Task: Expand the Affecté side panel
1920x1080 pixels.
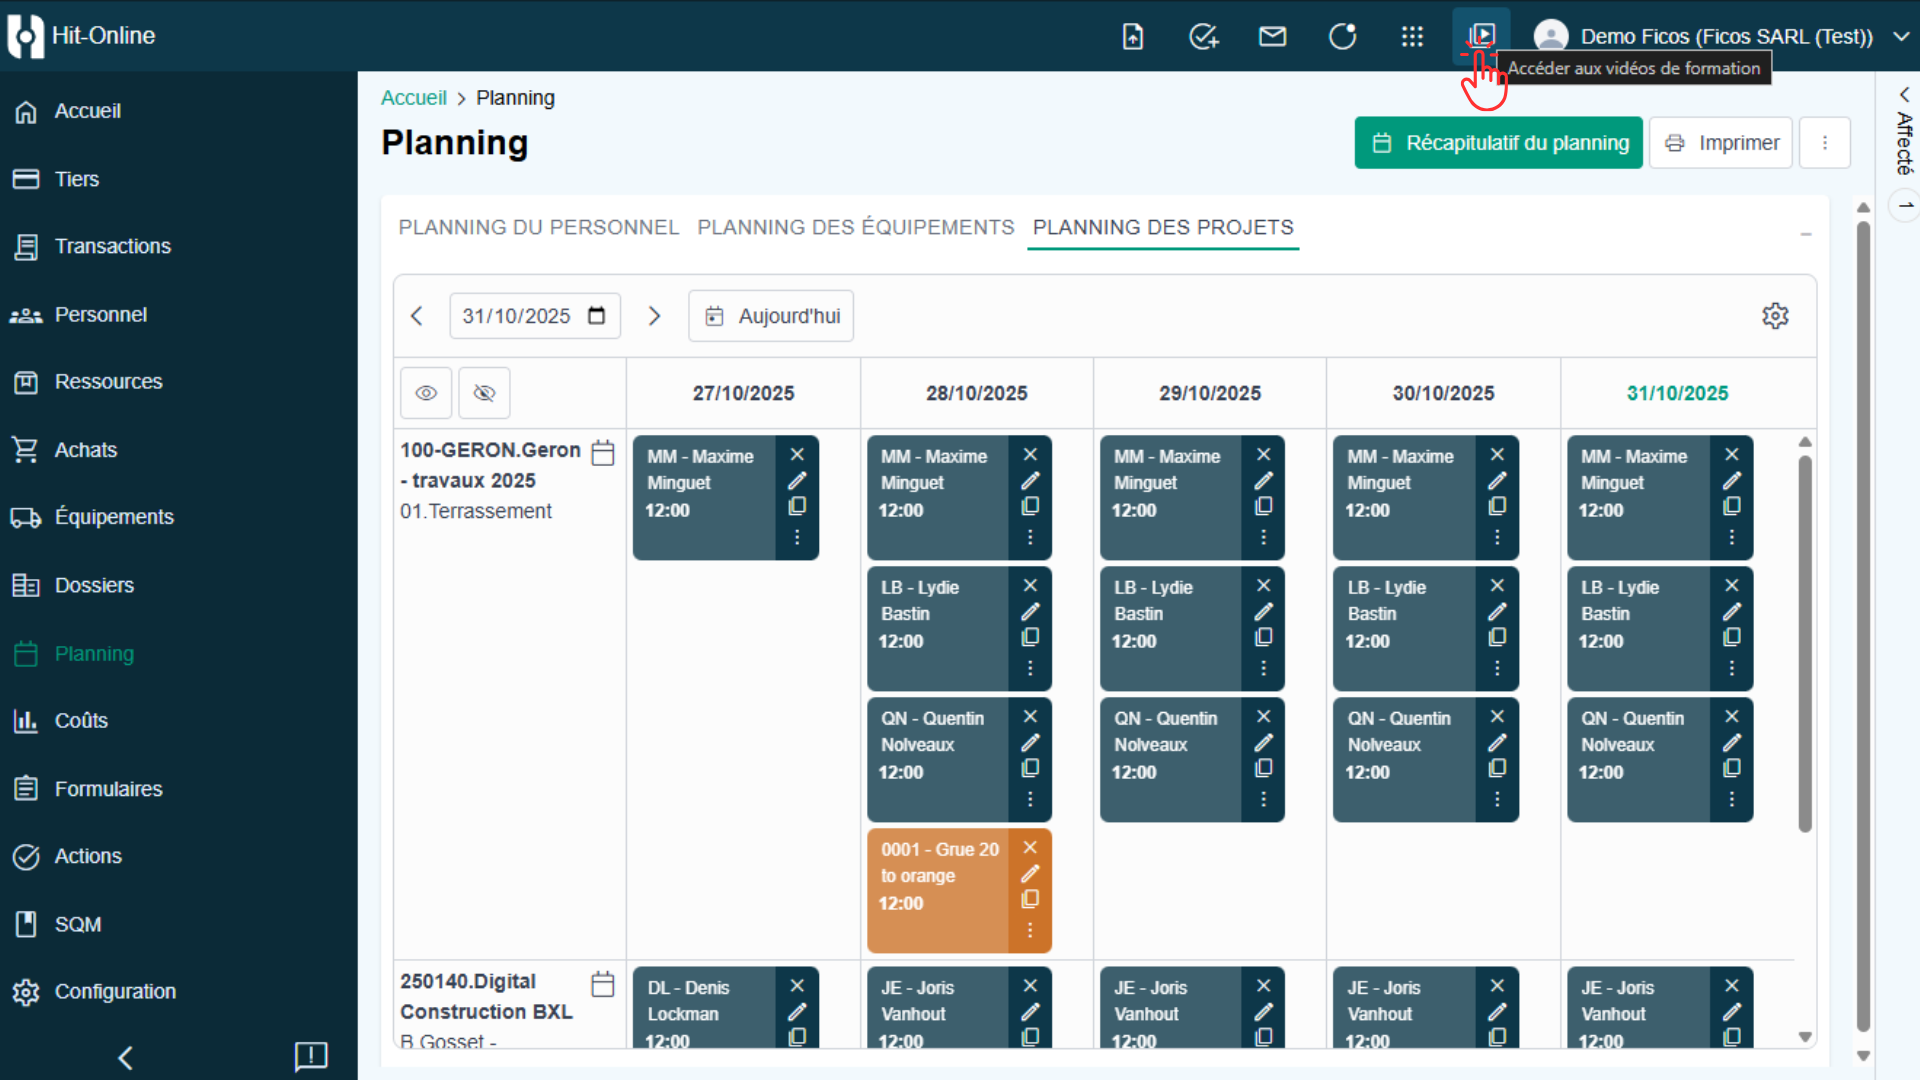Action: click(x=1904, y=94)
